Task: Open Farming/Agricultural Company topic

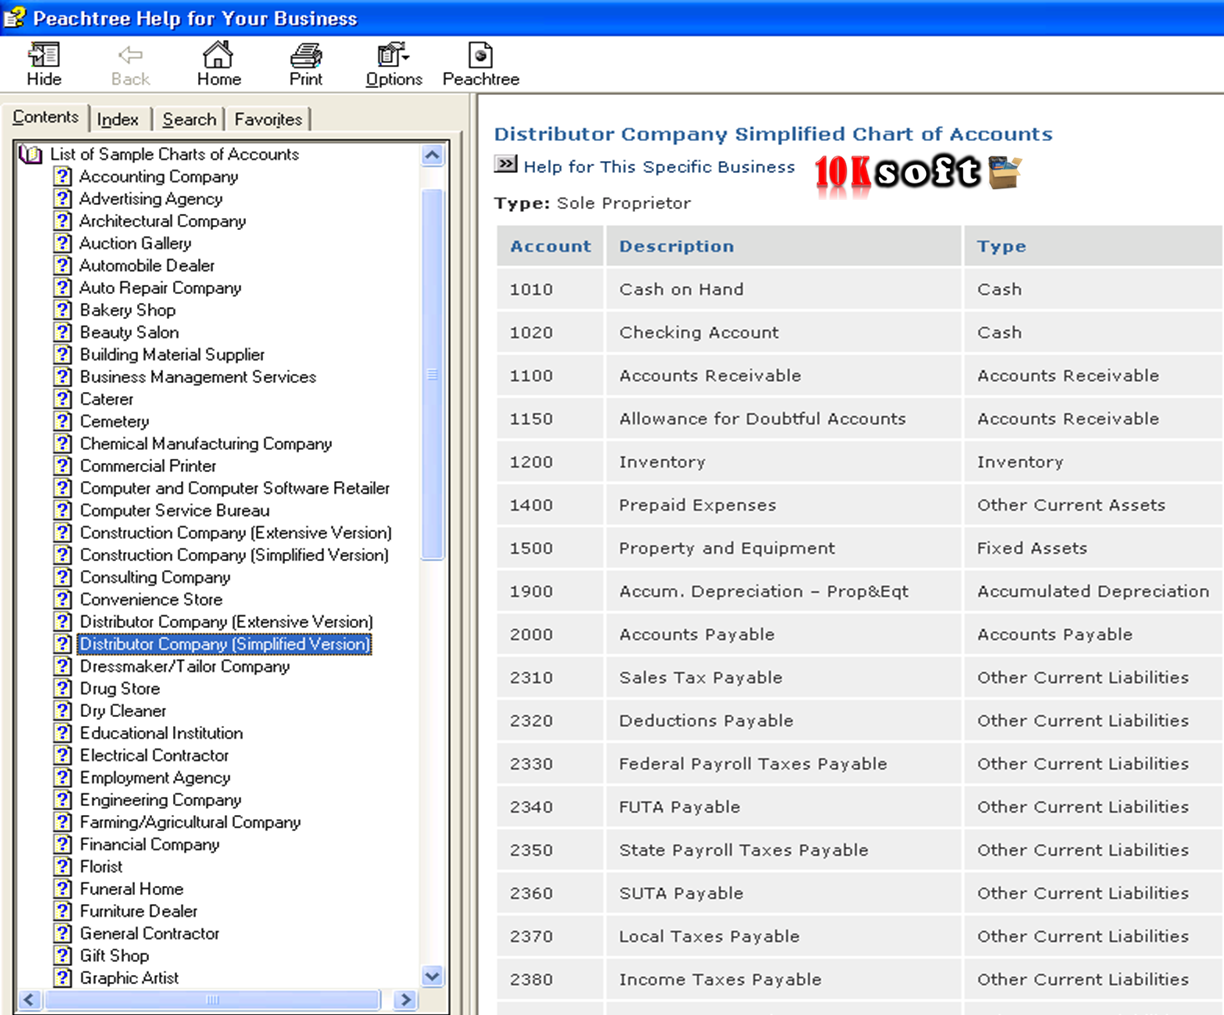Action: tap(190, 822)
